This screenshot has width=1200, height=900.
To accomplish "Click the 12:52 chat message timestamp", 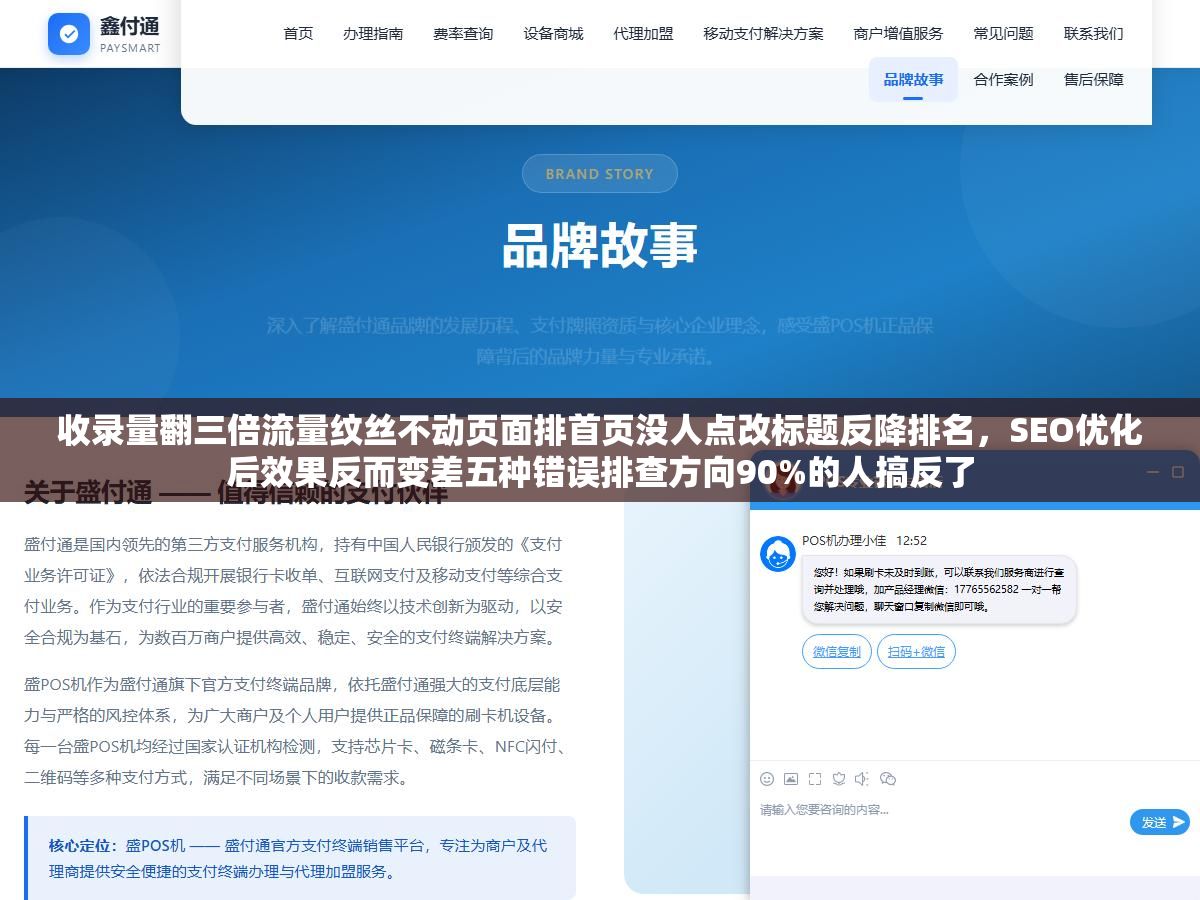I will (911, 541).
